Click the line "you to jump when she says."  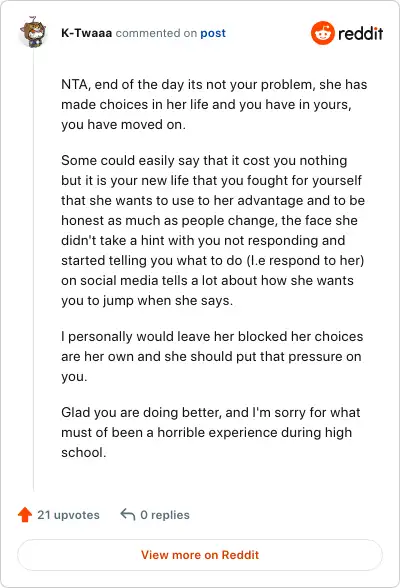tap(147, 300)
